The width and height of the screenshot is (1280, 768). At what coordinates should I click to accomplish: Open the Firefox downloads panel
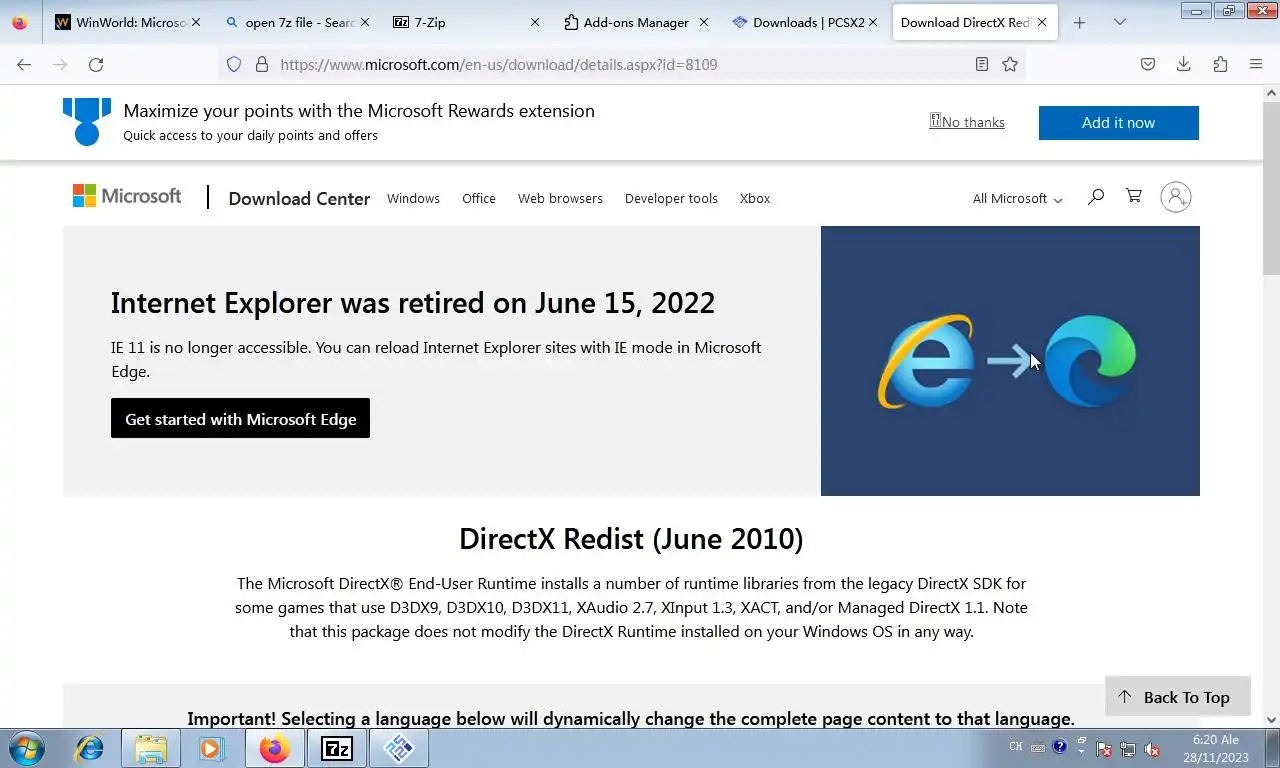(x=1184, y=64)
